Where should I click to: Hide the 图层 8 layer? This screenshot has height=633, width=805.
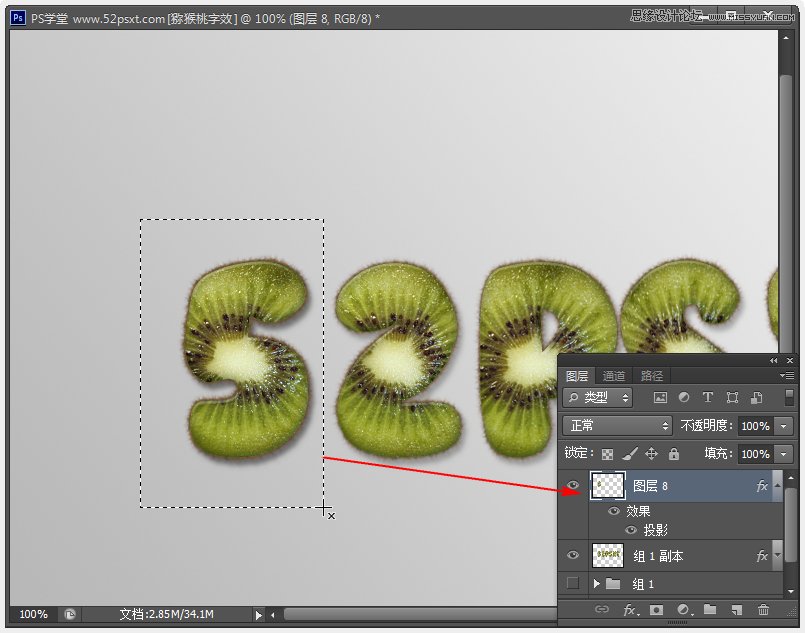[x=572, y=485]
